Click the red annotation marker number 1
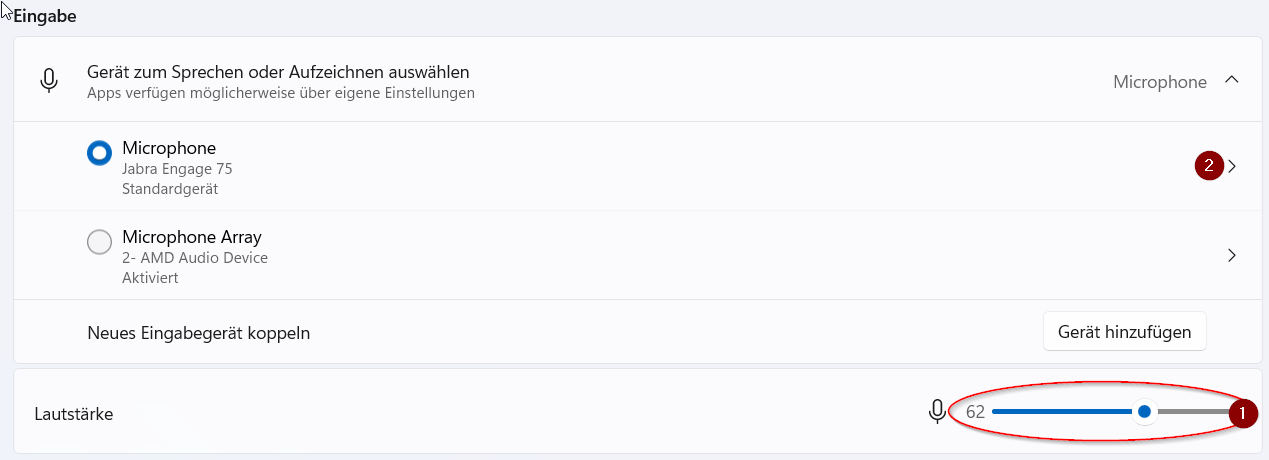This screenshot has width=1269, height=460. (x=1243, y=412)
